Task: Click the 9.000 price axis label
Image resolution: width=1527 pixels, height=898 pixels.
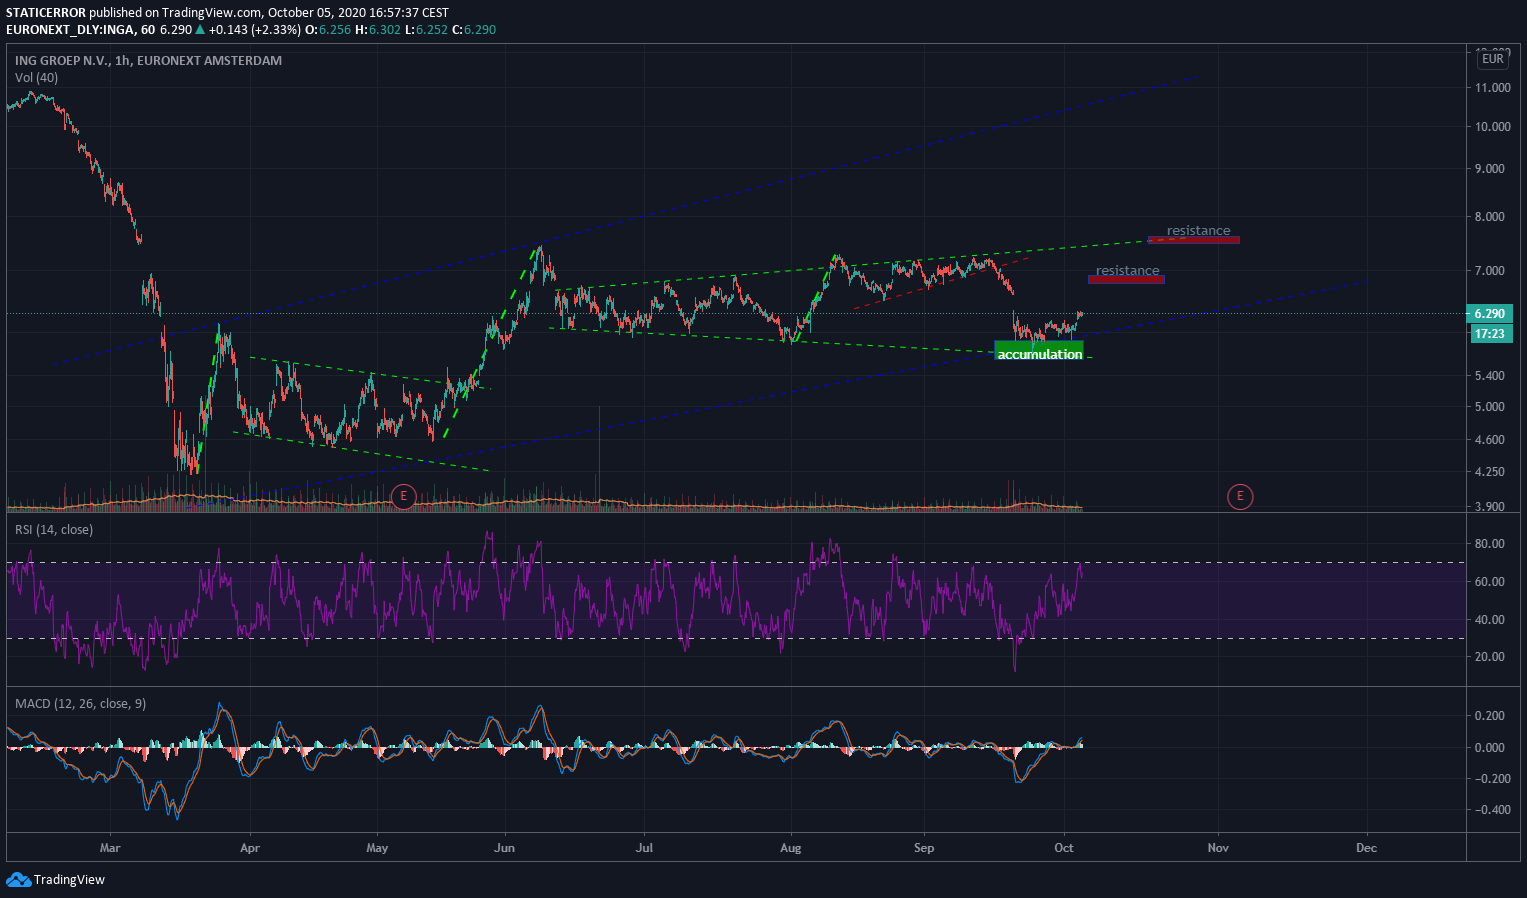Action: [1492, 169]
